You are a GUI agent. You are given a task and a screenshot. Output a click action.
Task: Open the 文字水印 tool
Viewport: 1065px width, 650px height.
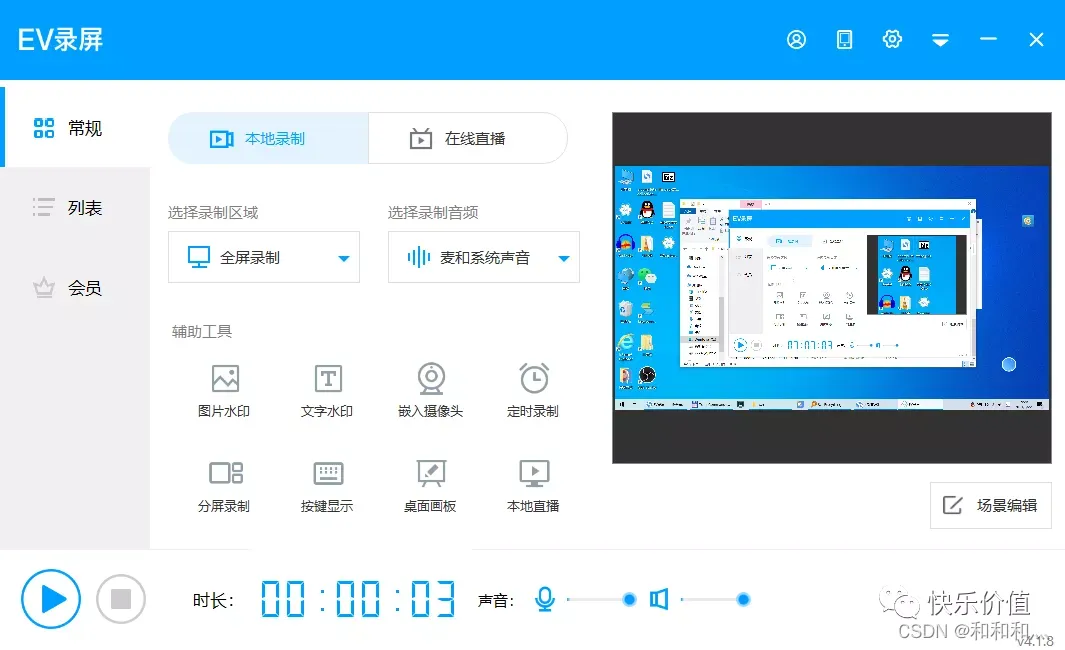click(x=327, y=391)
